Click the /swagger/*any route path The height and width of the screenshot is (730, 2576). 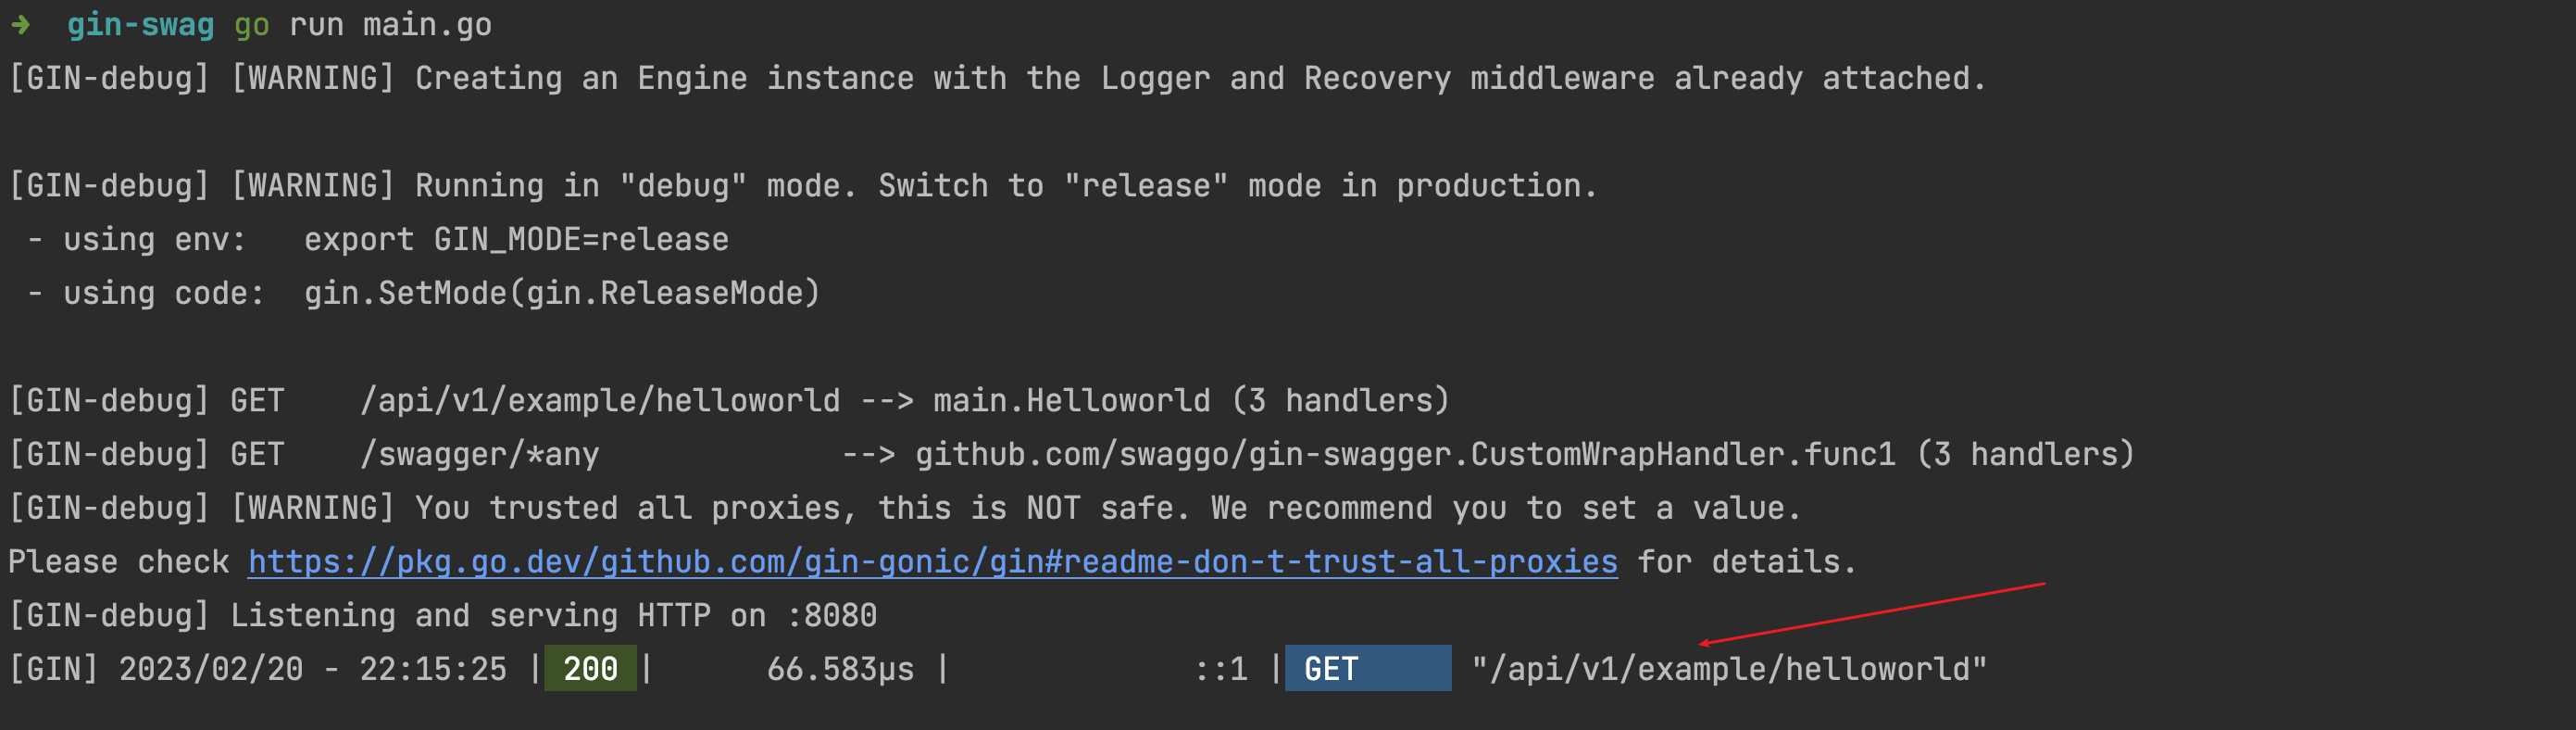tap(479, 455)
